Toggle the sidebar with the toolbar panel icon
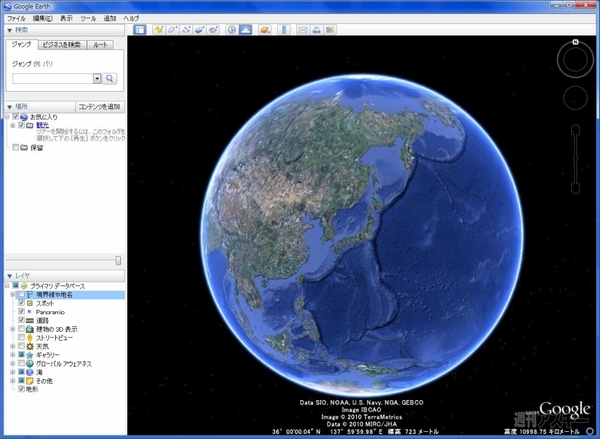The width and height of the screenshot is (600, 439). click(140, 29)
